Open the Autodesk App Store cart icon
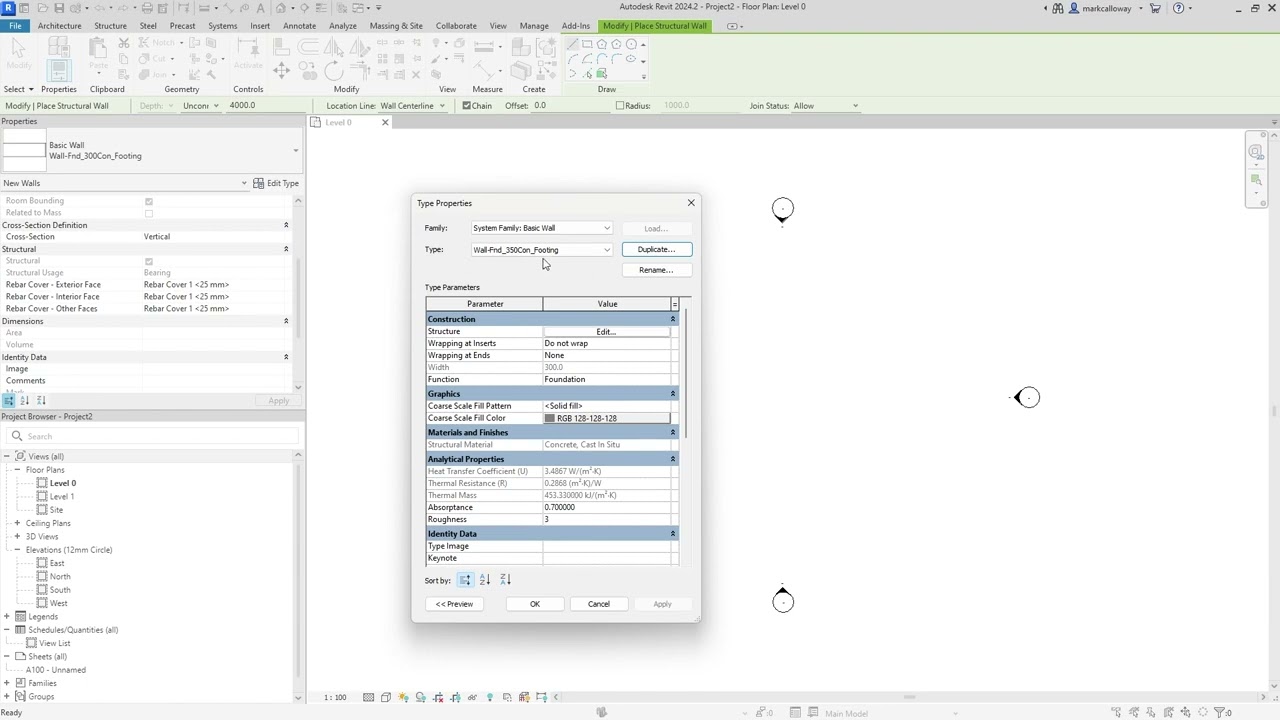Screen dimensions: 1280x720 click(x=1155, y=8)
